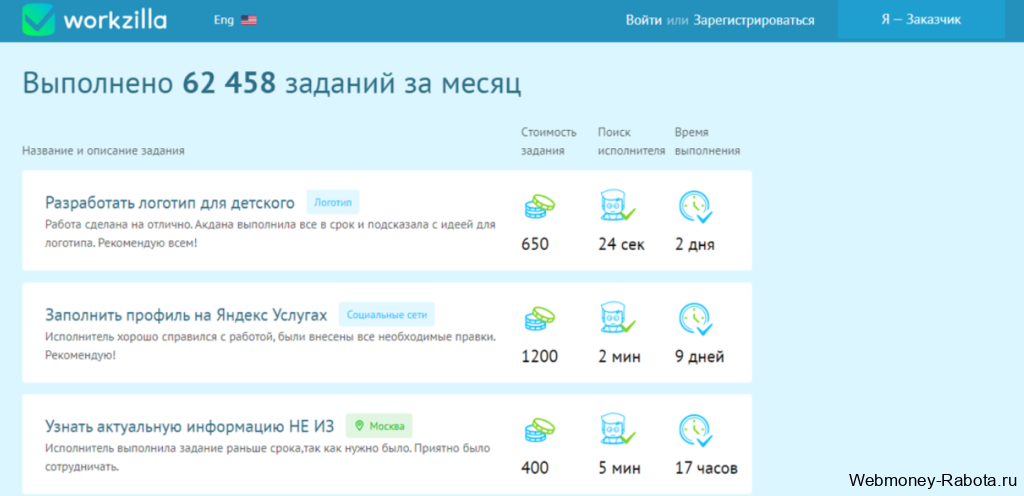The height and width of the screenshot is (496, 1024).
Task: Click the Зарегистрироваться registration link
Action: tap(754, 20)
